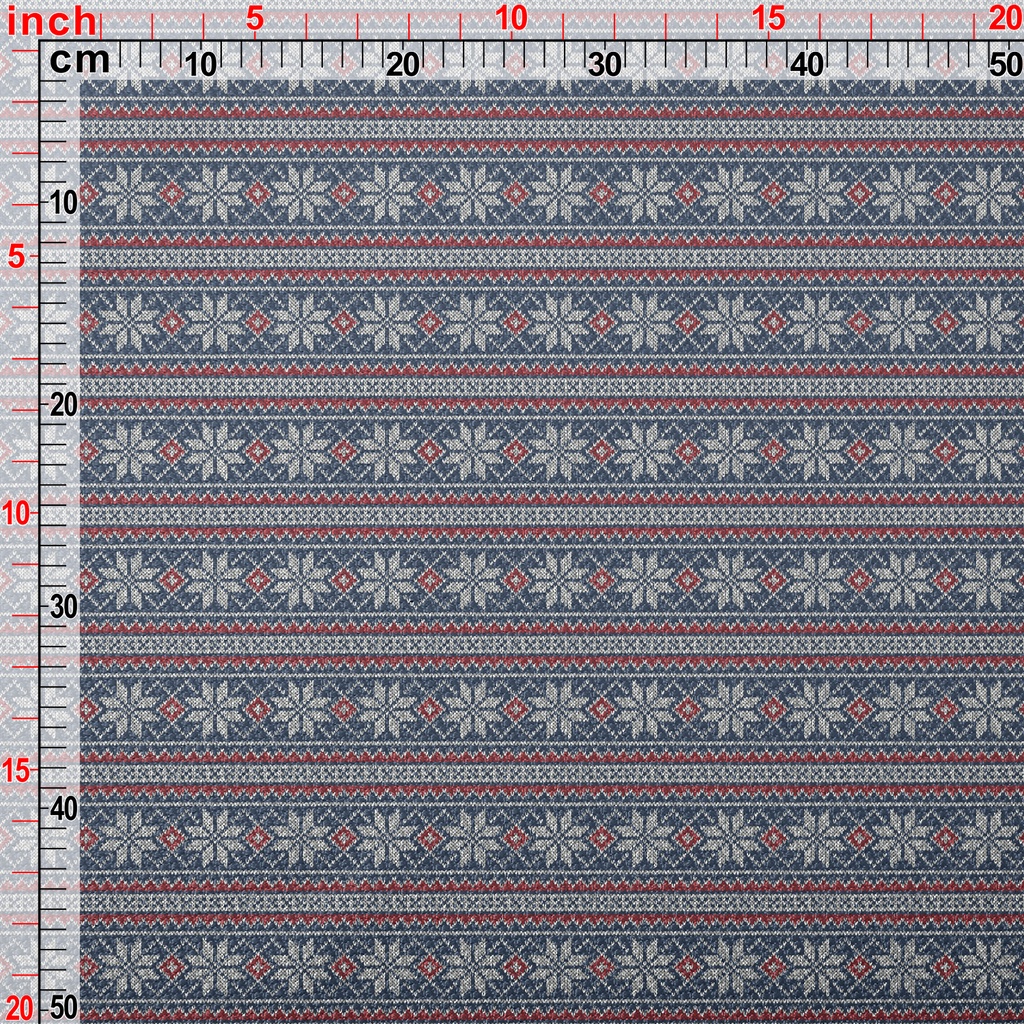Image resolution: width=1024 pixels, height=1024 pixels.
Task: Click the red 20 on left inch ruler
Action: click(19, 1005)
